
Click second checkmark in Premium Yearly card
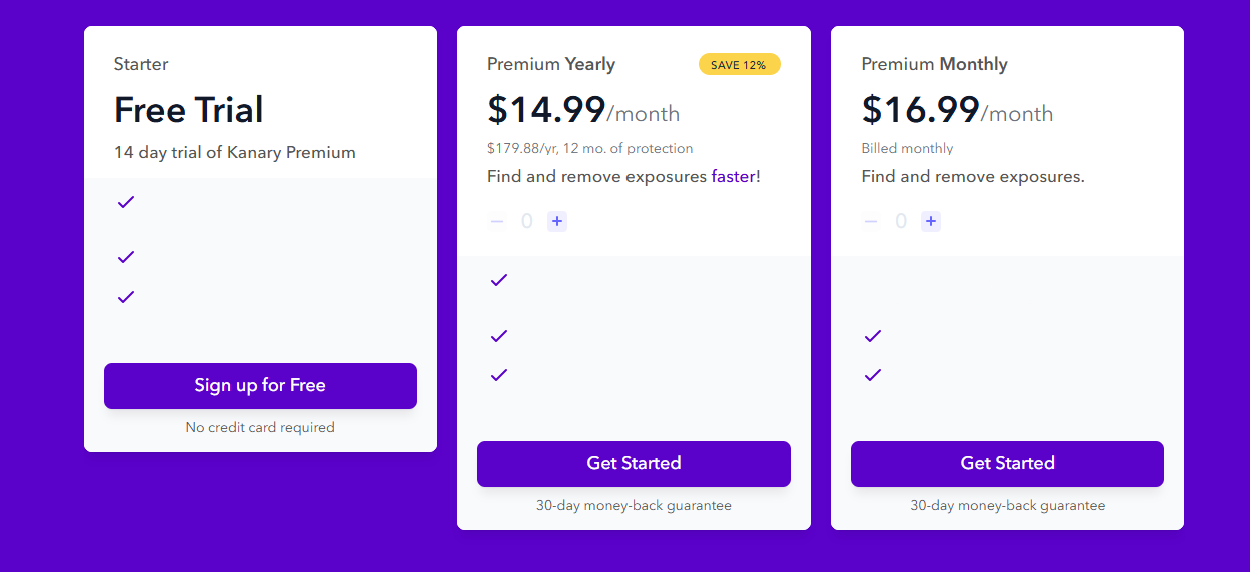pos(499,336)
